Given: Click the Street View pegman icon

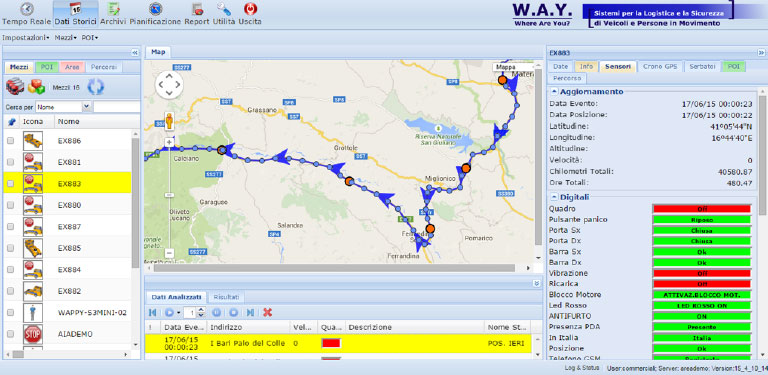Looking at the screenshot, I should 169,121.
